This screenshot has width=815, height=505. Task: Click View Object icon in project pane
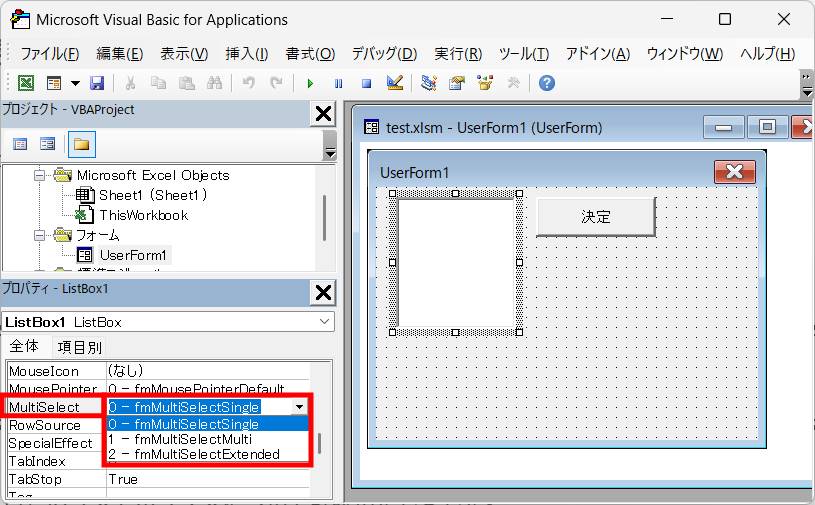click(47, 144)
